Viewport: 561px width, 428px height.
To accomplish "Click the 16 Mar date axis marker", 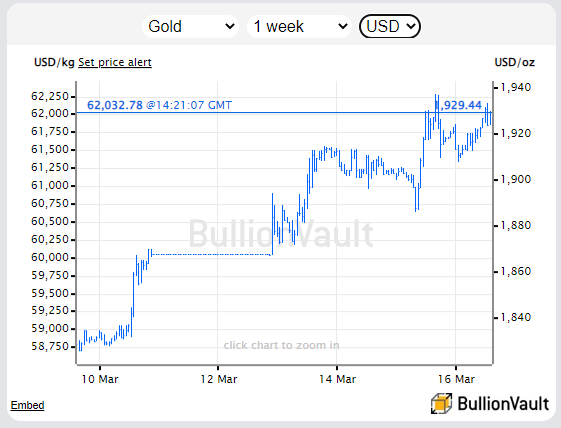I will click(x=456, y=379).
